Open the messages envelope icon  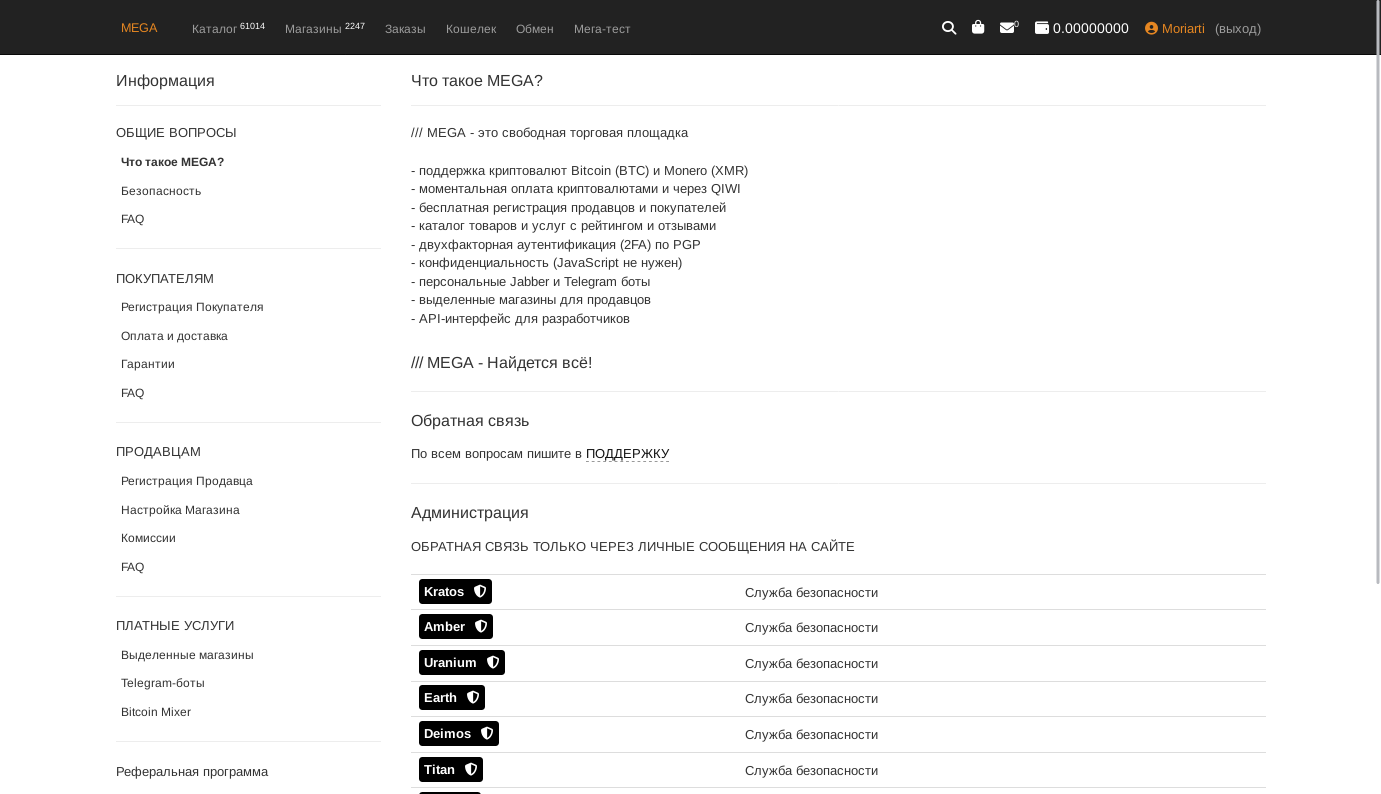tap(1007, 28)
